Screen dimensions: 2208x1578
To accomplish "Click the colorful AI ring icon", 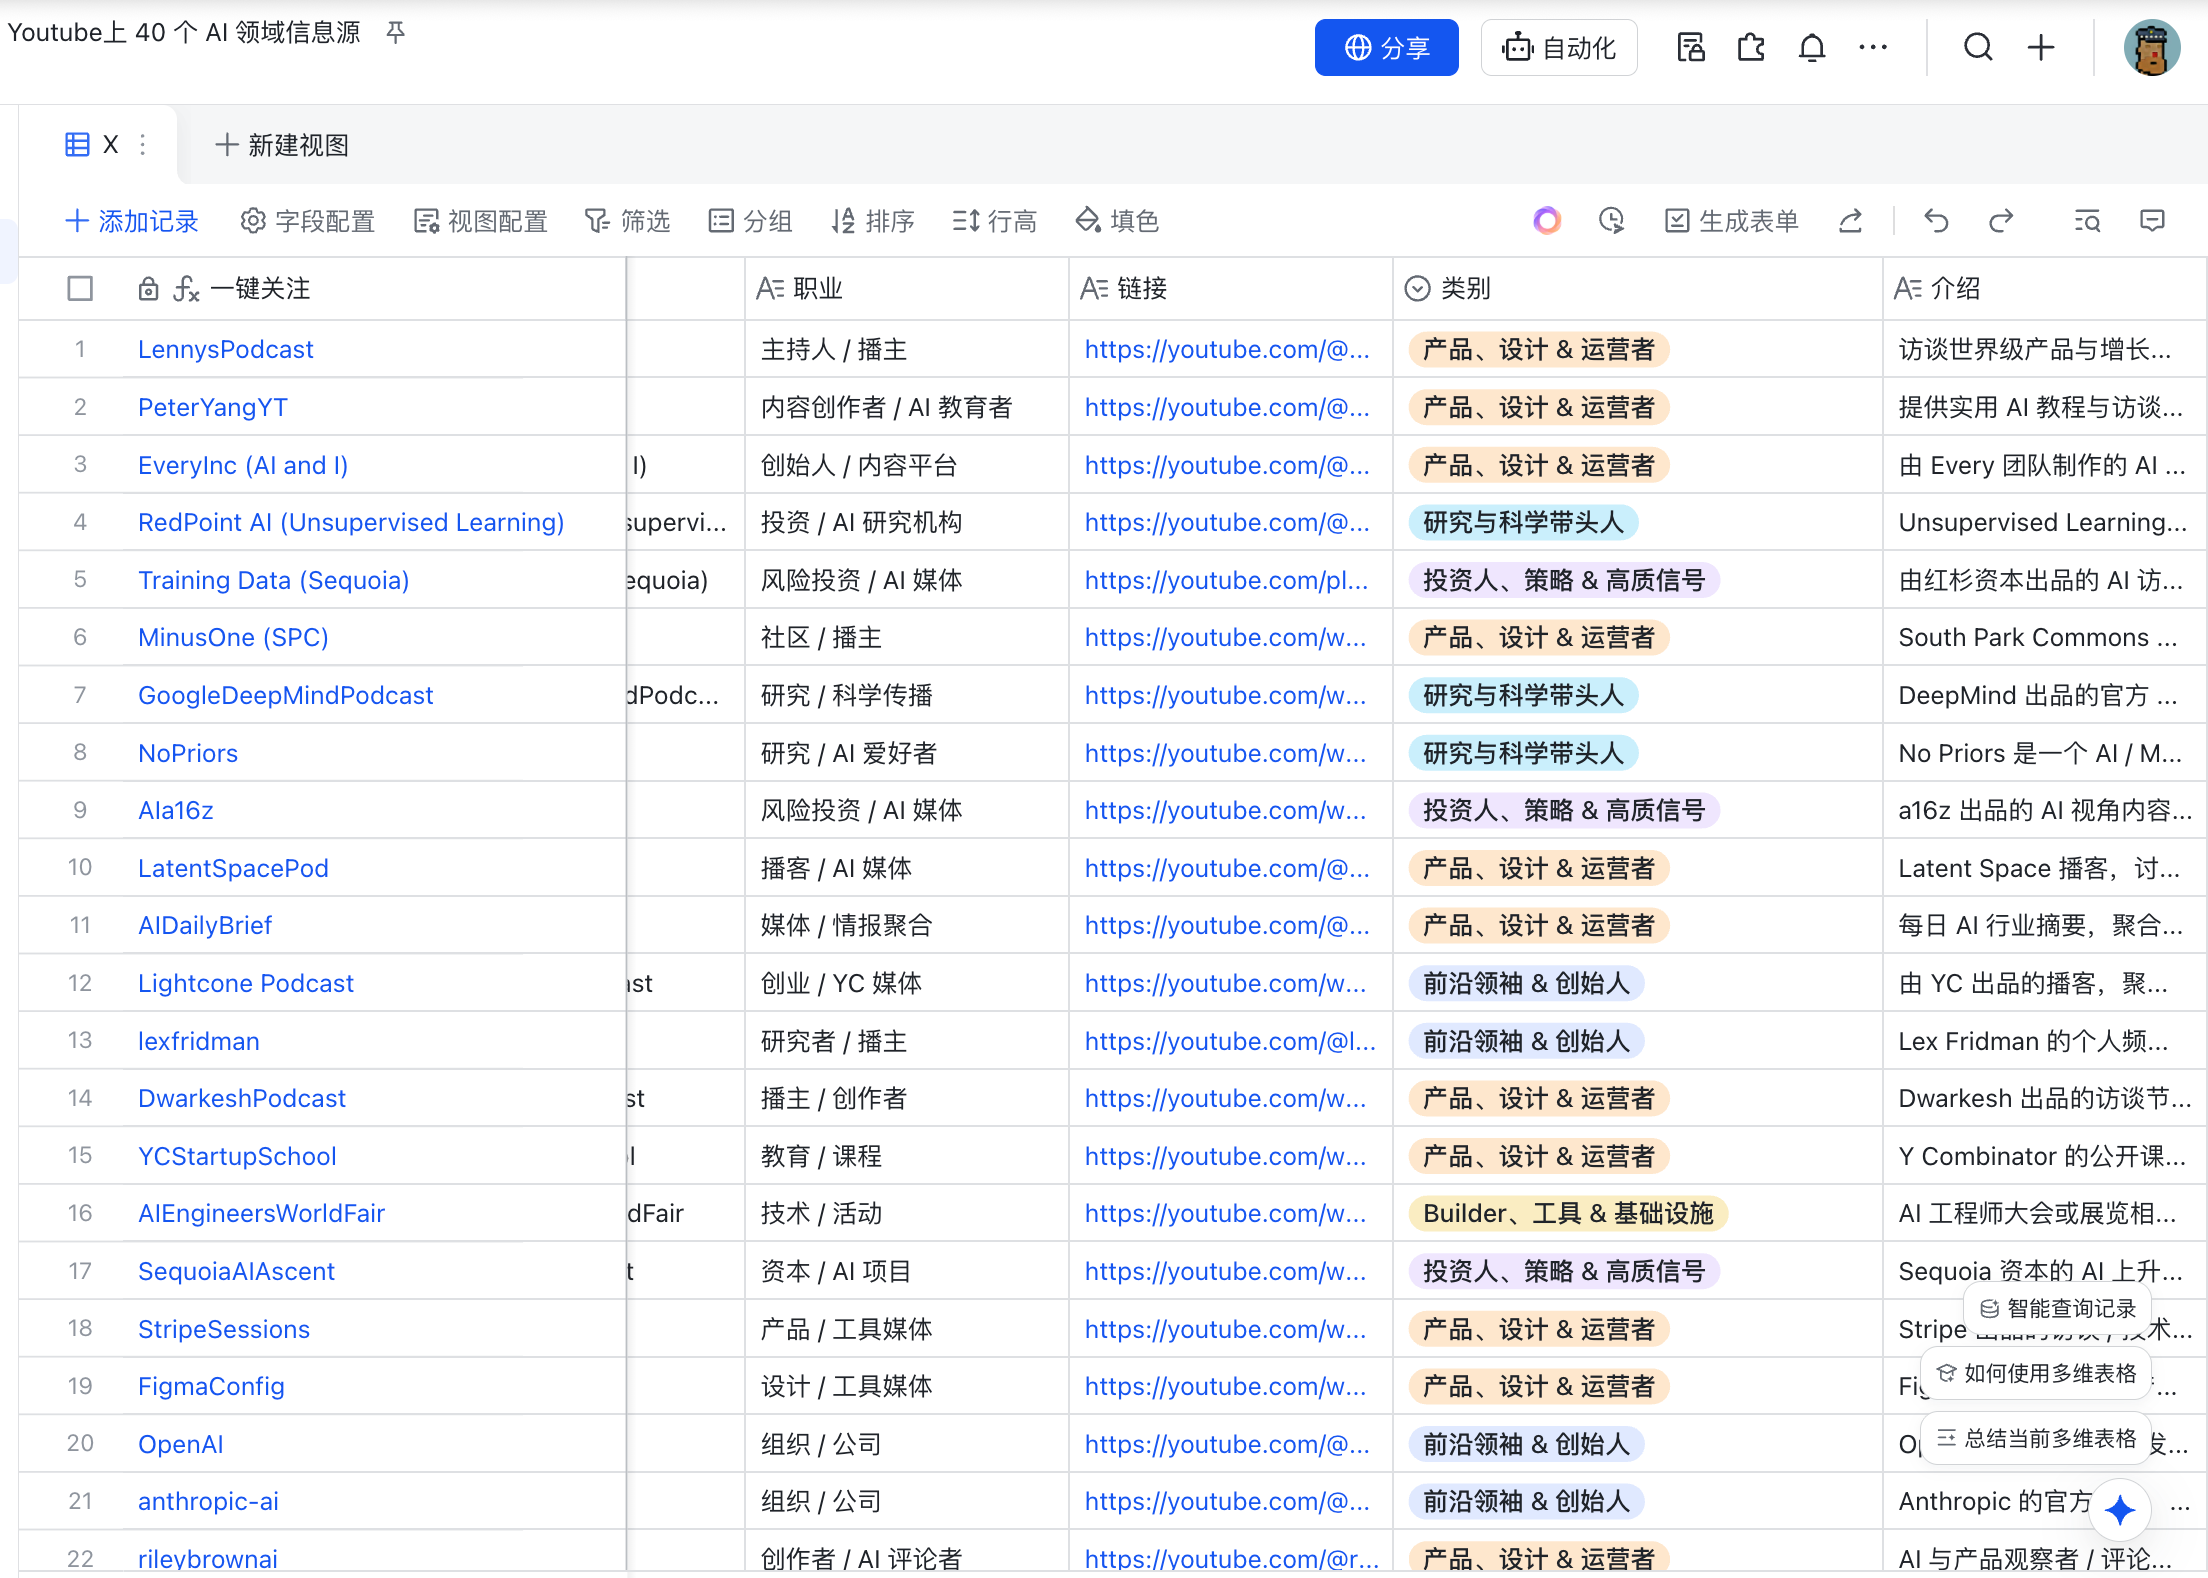I will tap(1547, 220).
